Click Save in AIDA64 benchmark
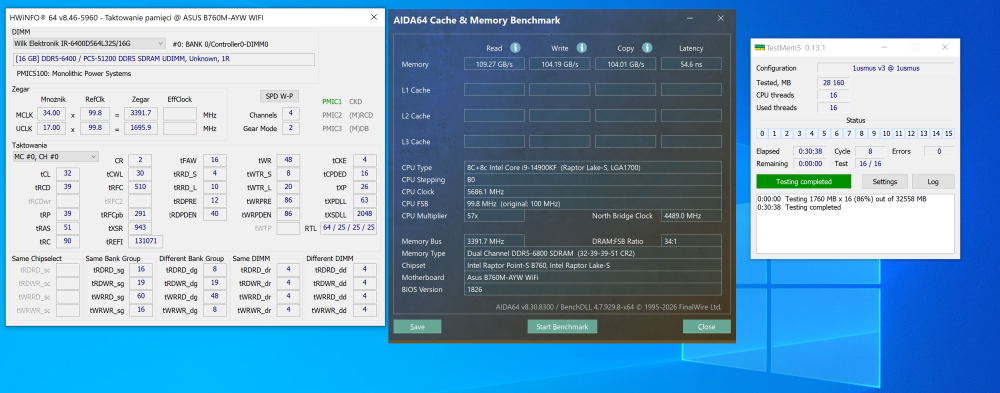 coord(417,327)
